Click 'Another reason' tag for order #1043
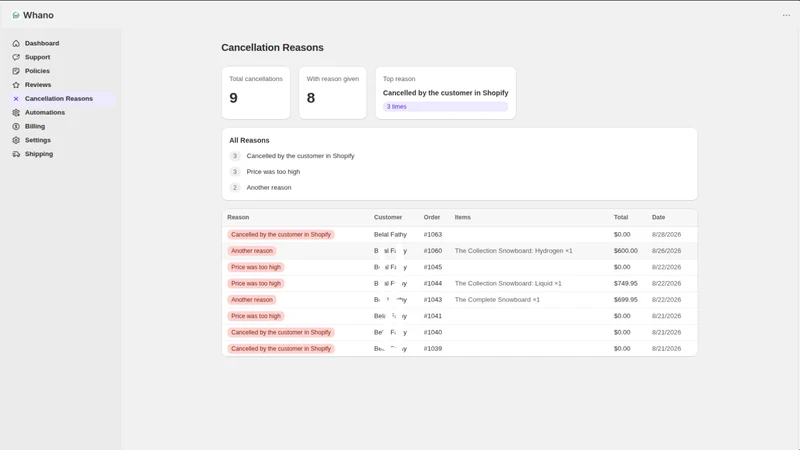 (252, 300)
